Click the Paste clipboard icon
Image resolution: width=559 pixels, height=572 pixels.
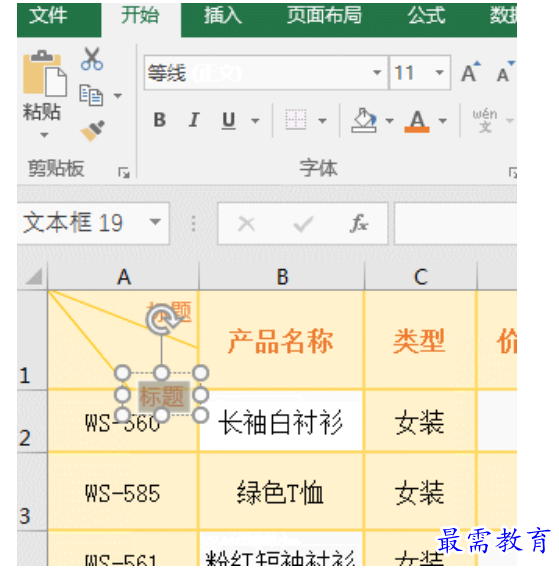[45, 73]
